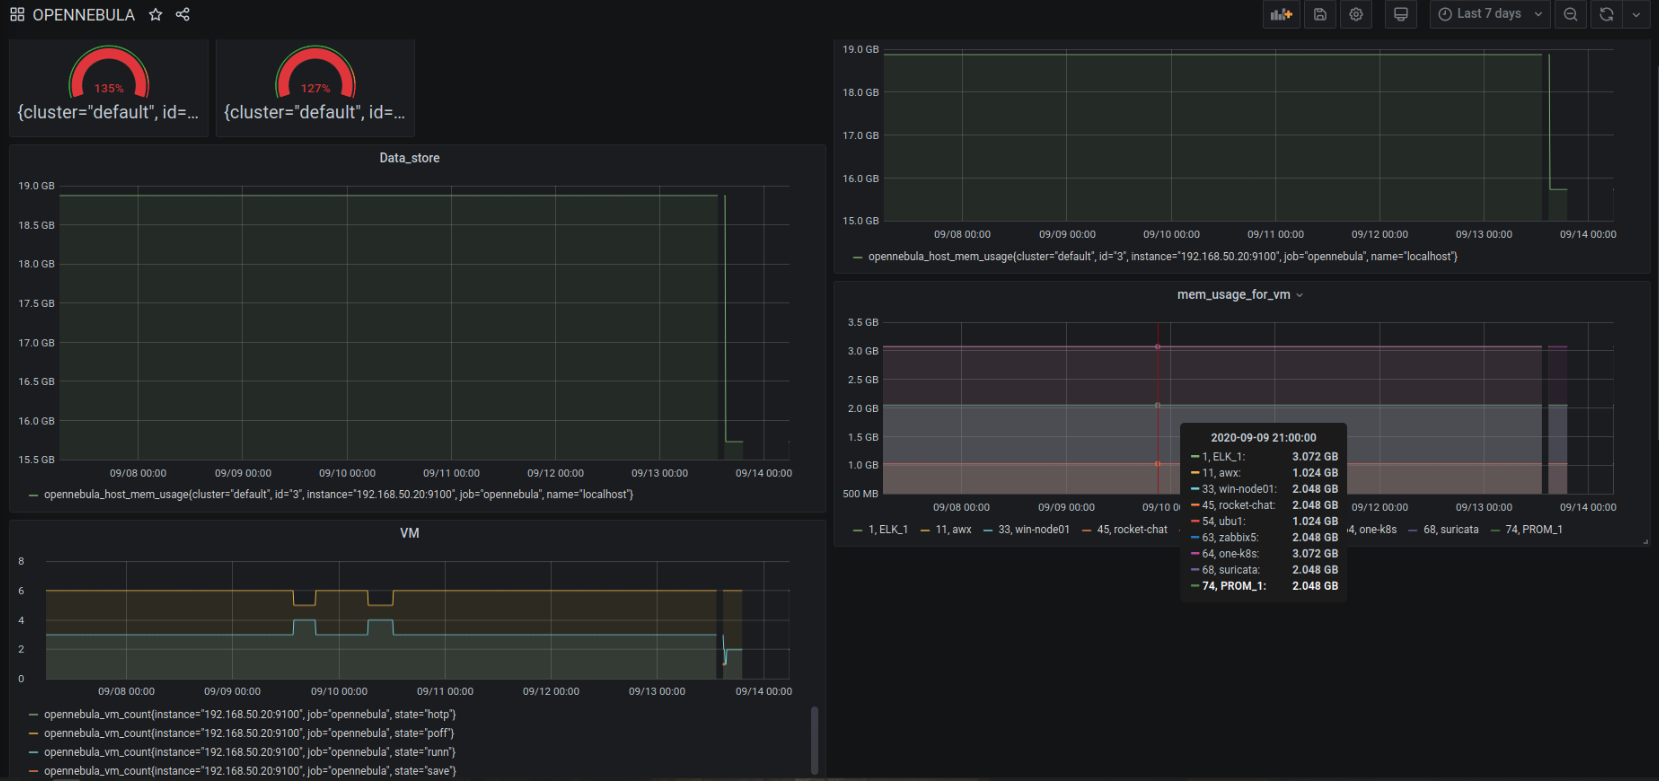Click the VM panel legend scrollbar
This screenshot has width=1659, height=781.
[x=814, y=740]
